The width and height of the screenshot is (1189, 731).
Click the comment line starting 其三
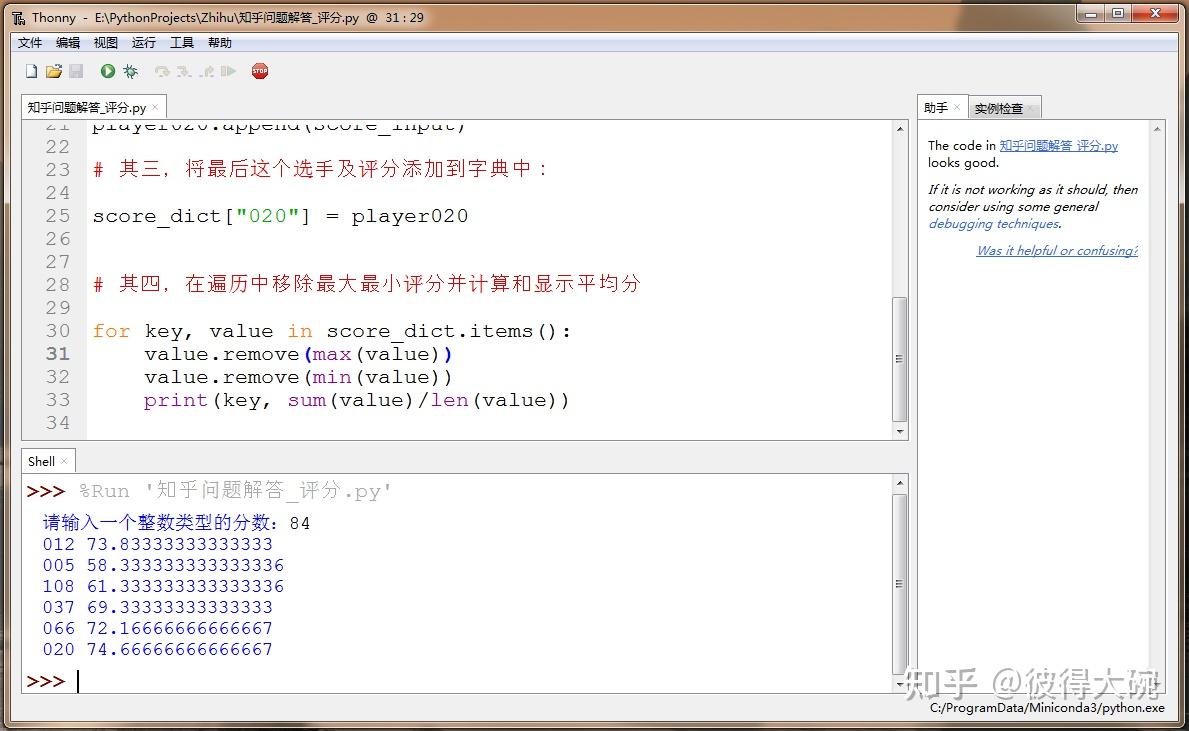[321, 169]
